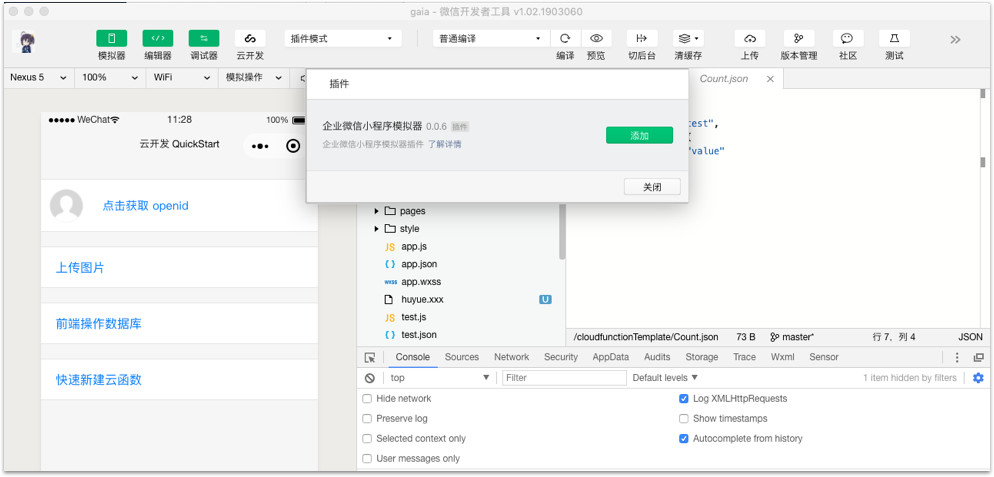Open test.json in file tree
Image resolution: width=994 pixels, height=477 pixels.
(418, 335)
